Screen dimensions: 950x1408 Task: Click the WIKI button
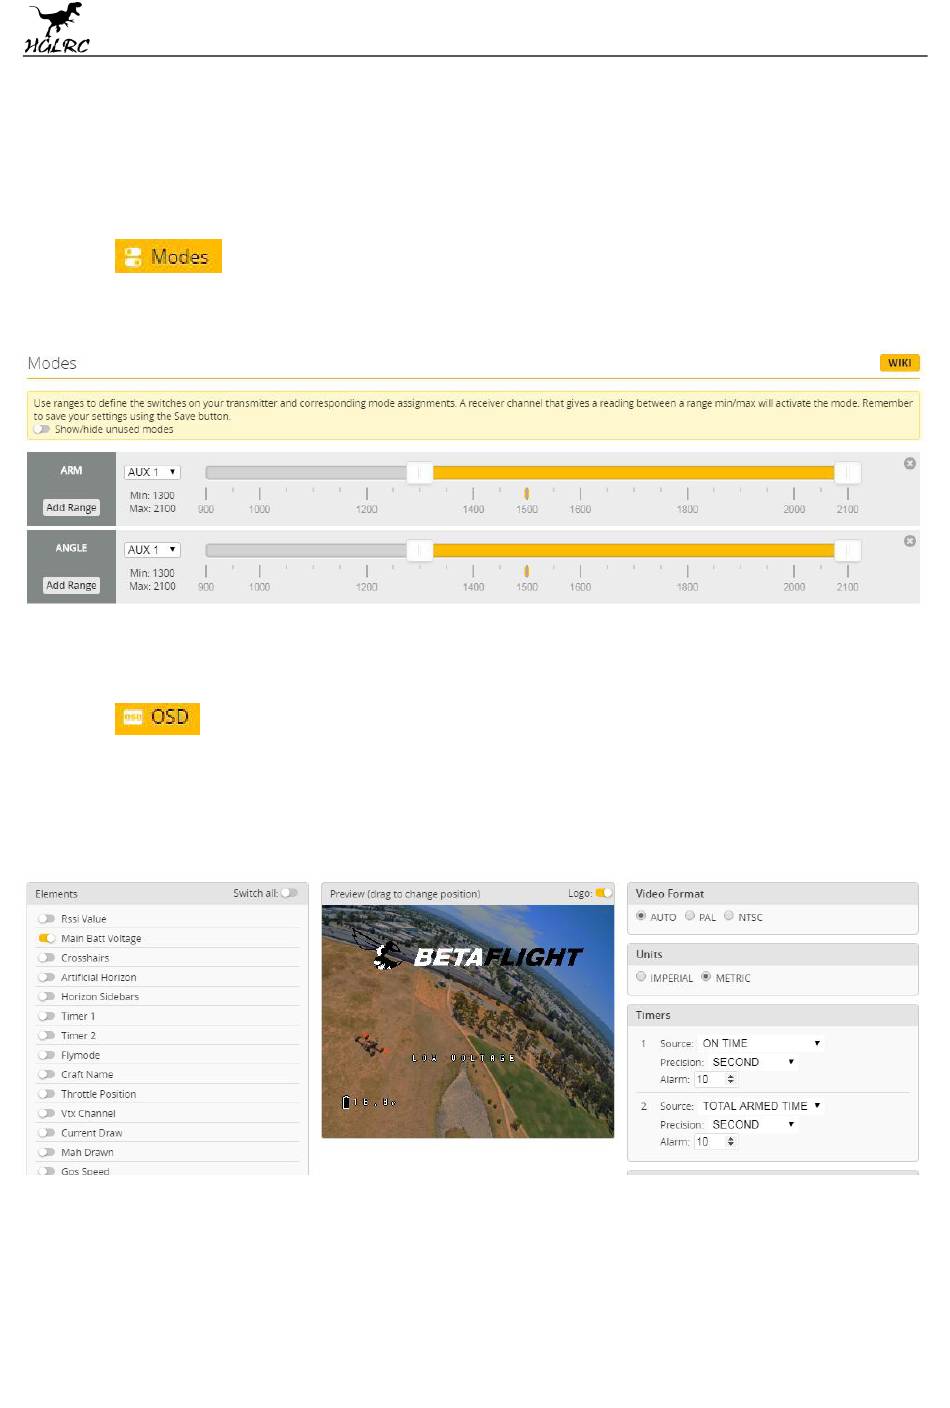tap(899, 363)
